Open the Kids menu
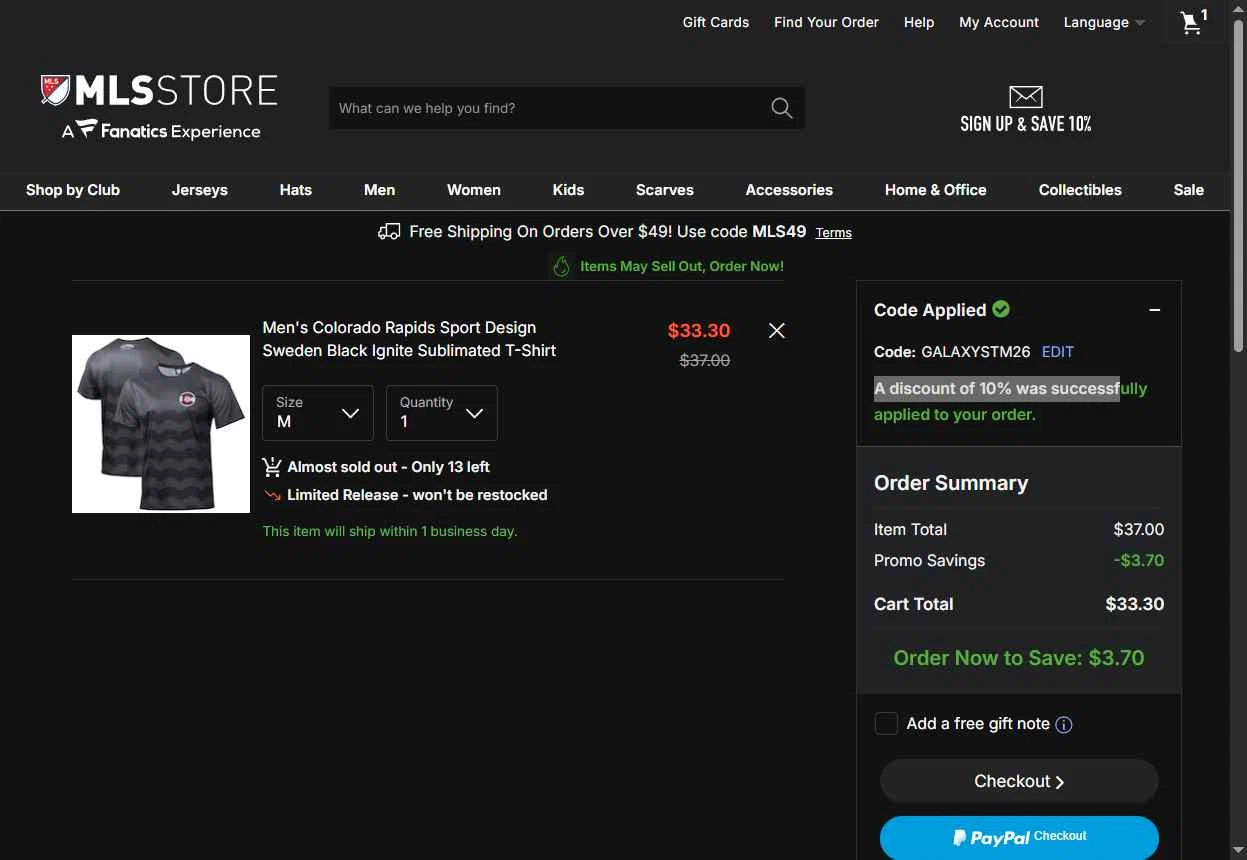 pyautogui.click(x=569, y=190)
